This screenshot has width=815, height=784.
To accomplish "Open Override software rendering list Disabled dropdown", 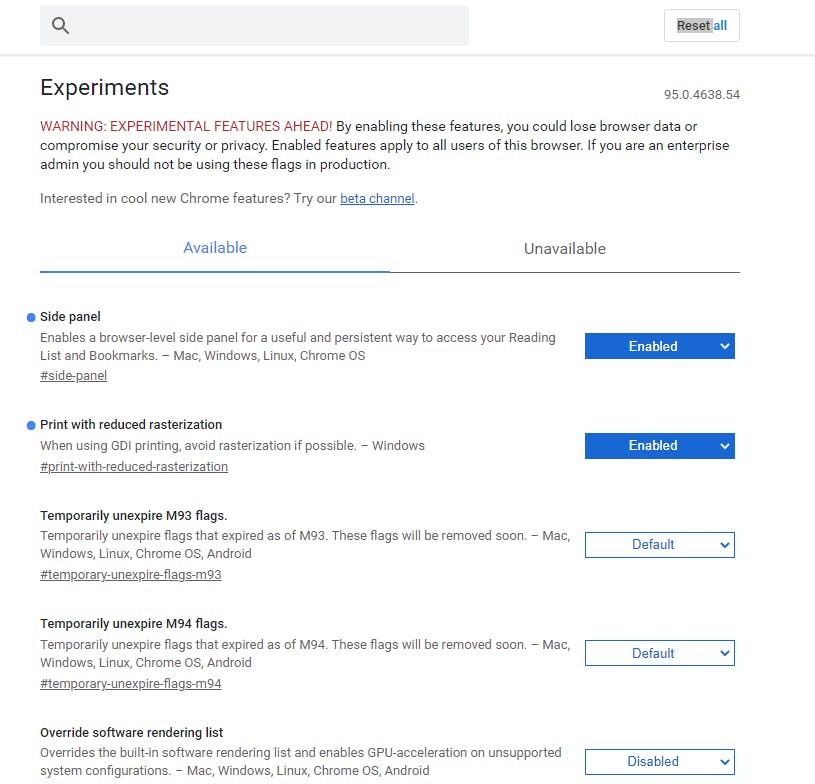I will 659,761.
